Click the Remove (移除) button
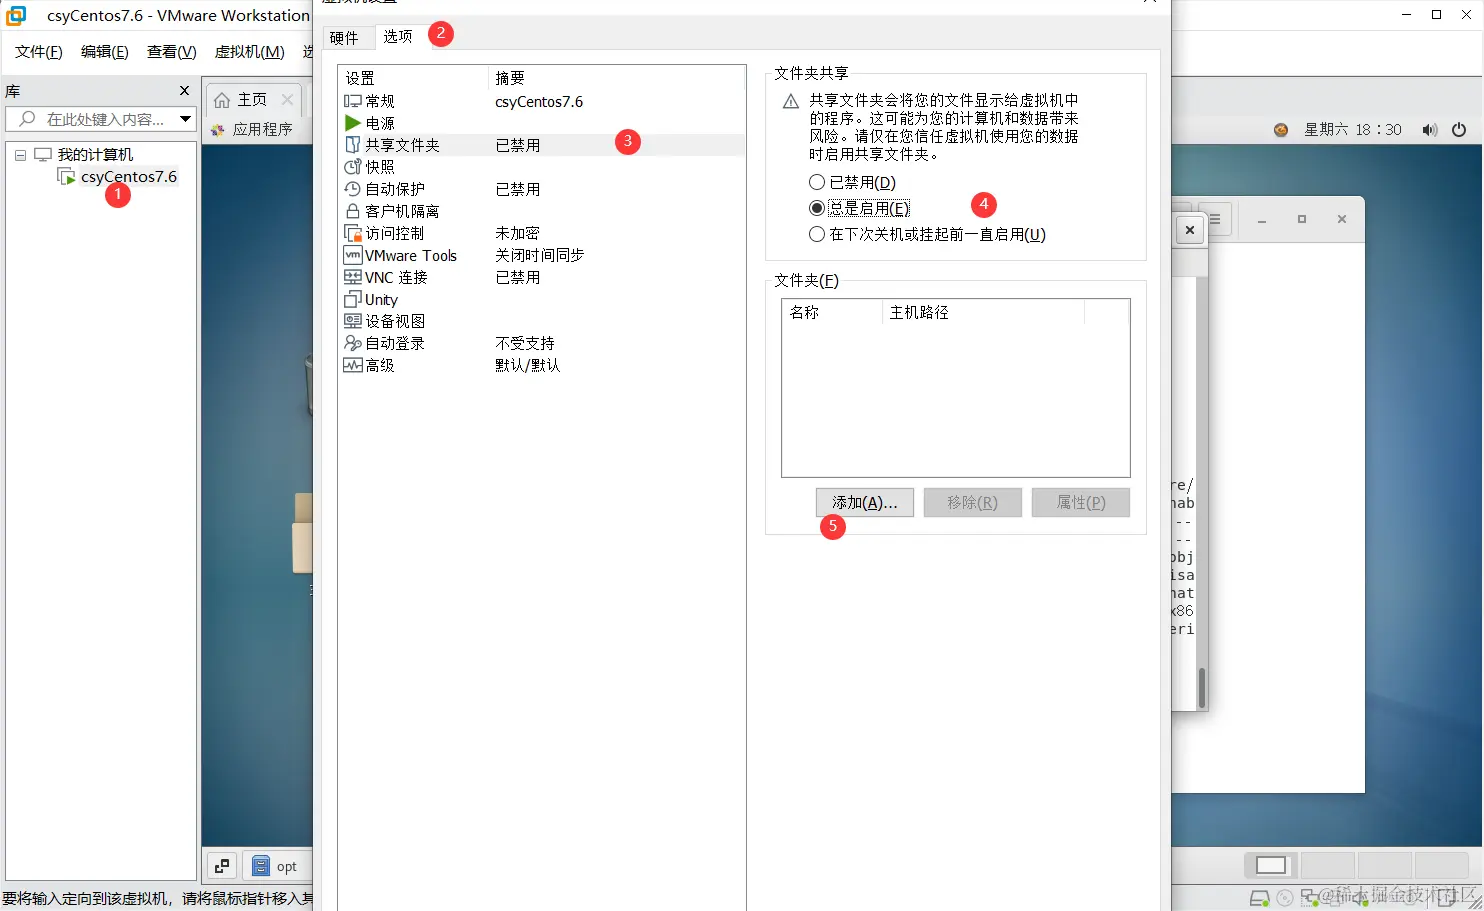This screenshot has width=1484, height=911. point(972,503)
